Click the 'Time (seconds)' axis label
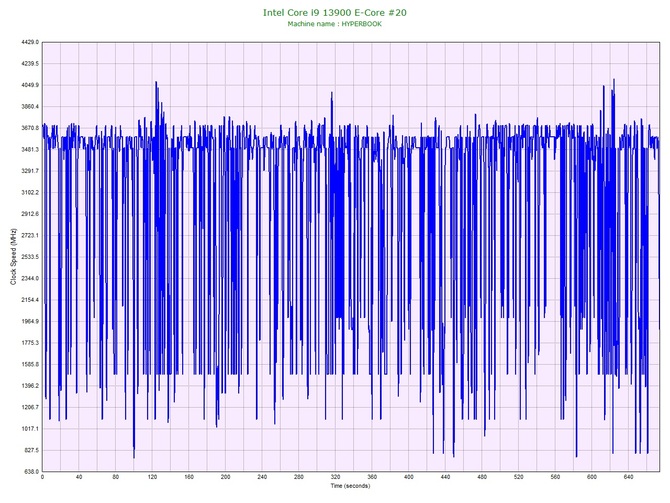The height and width of the screenshot is (503, 670). (x=350, y=486)
